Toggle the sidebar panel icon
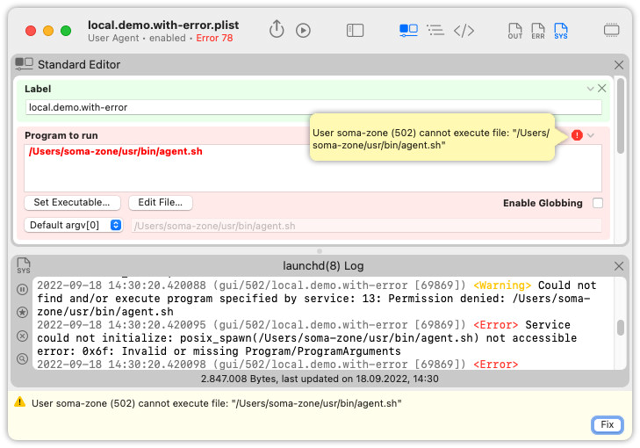The image size is (640, 448). (x=355, y=31)
